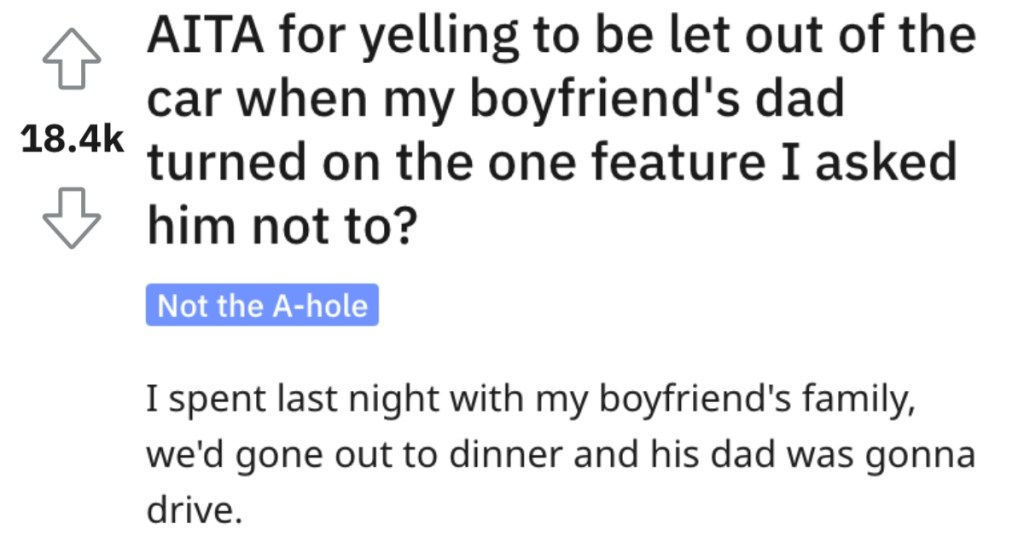This screenshot has height=535, width=1024.
Task: Click the 18.4k vote score
Action: 72,139
